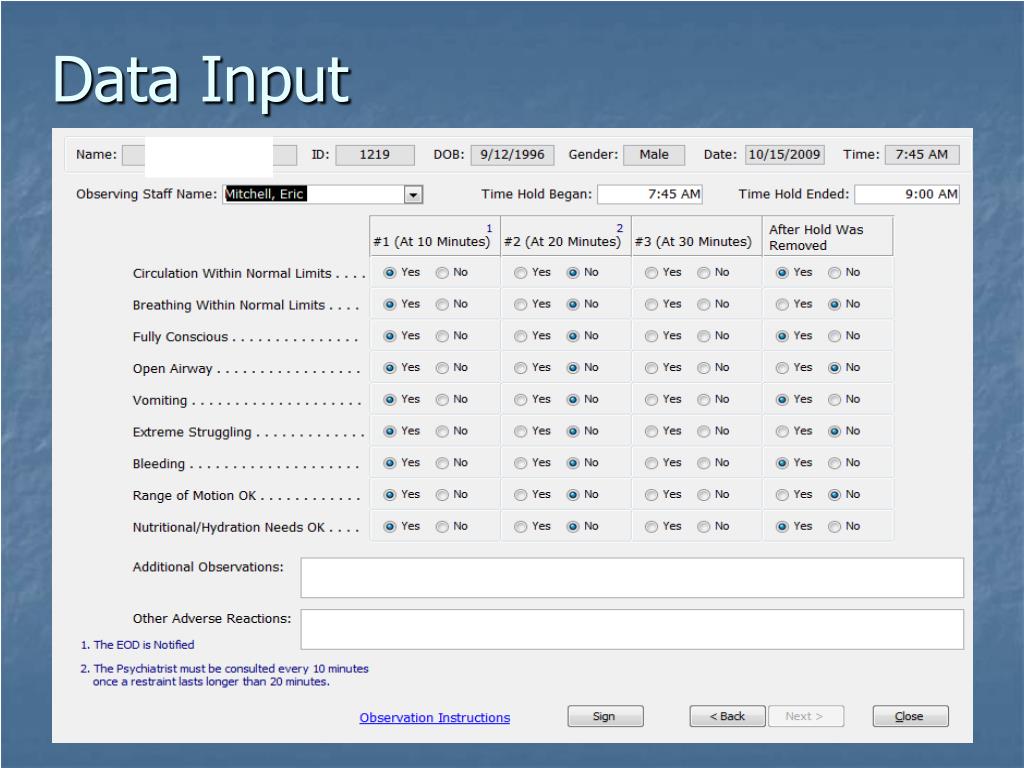This screenshot has height=768, width=1024.
Task: Select Yes for Breathing at 20 minutes
Action: [x=520, y=304]
